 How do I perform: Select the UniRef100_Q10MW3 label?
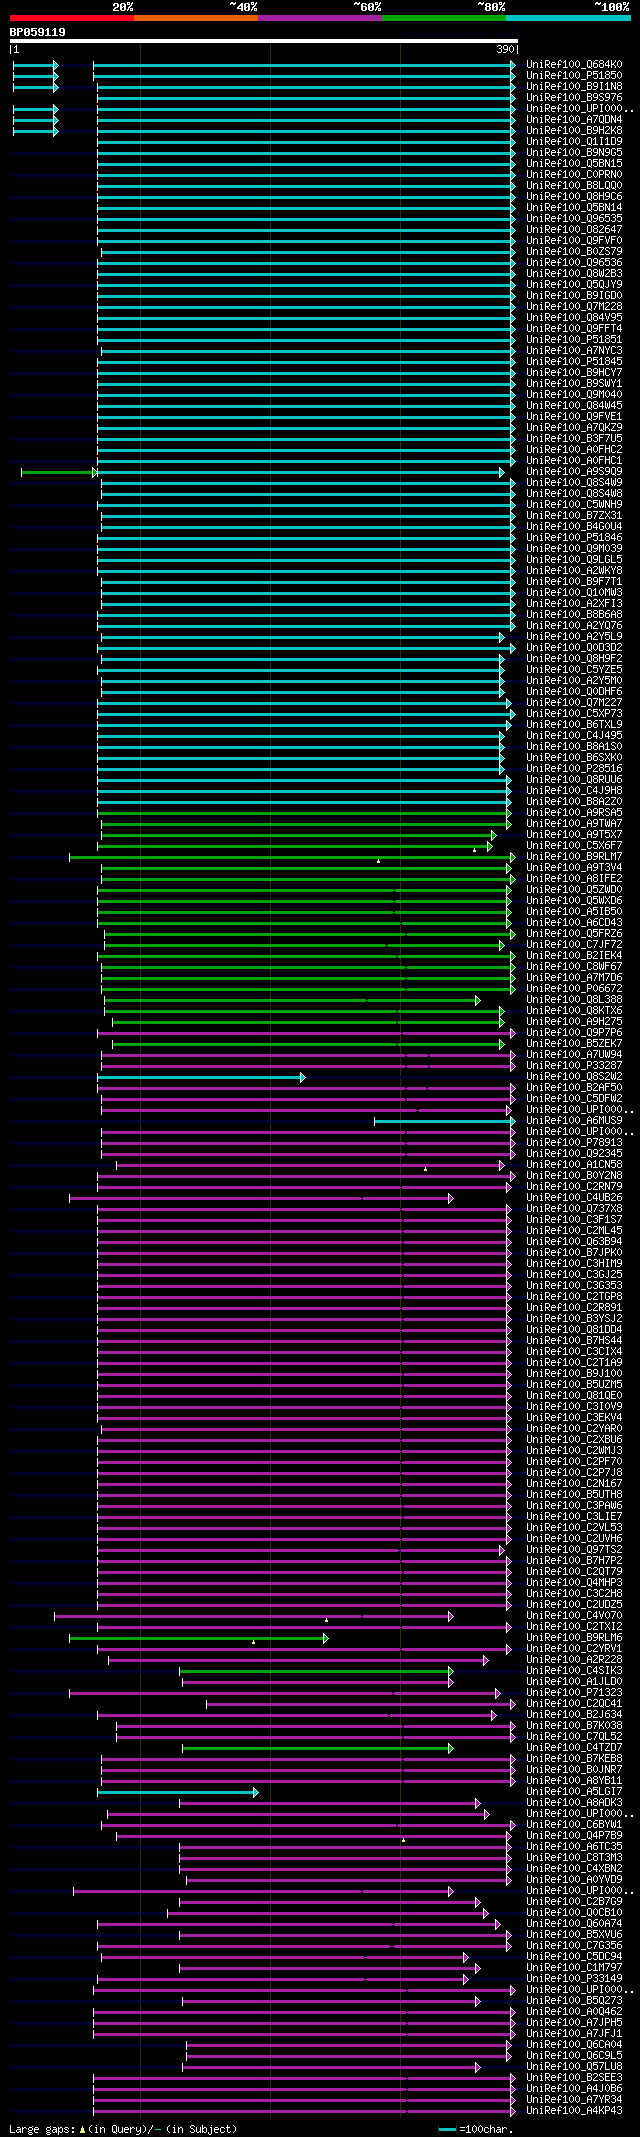[x=574, y=593]
